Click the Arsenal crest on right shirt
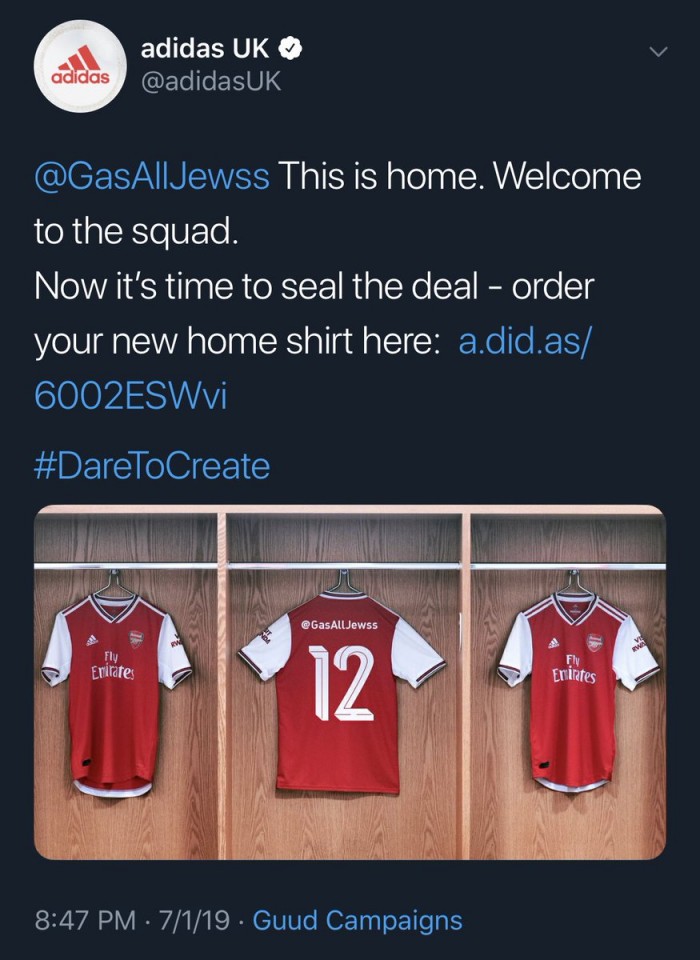This screenshot has height=960, width=700. point(596,642)
